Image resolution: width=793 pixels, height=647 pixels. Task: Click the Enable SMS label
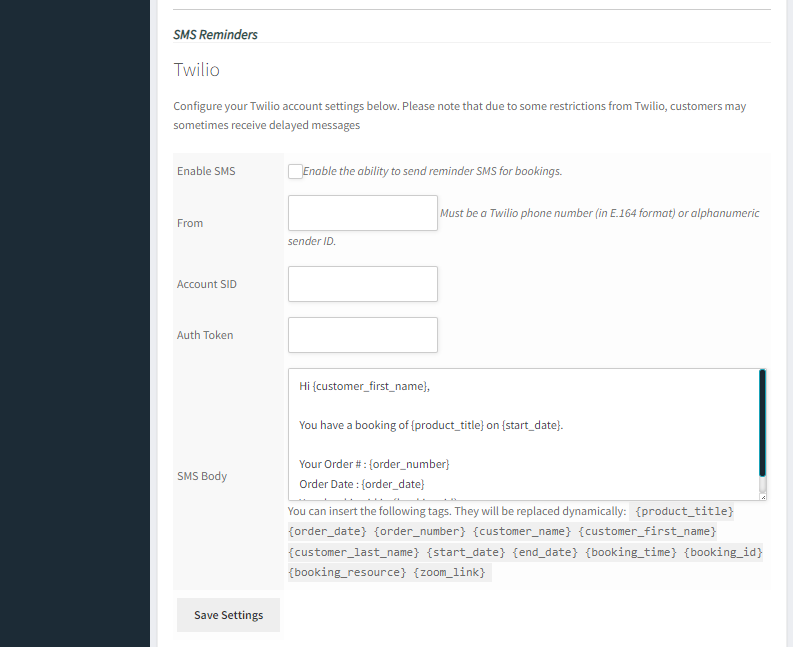(x=206, y=171)
